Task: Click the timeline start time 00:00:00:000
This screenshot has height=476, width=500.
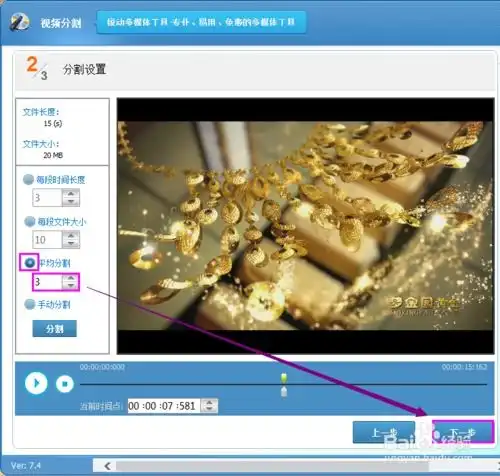Action: (x=102, y=367)
